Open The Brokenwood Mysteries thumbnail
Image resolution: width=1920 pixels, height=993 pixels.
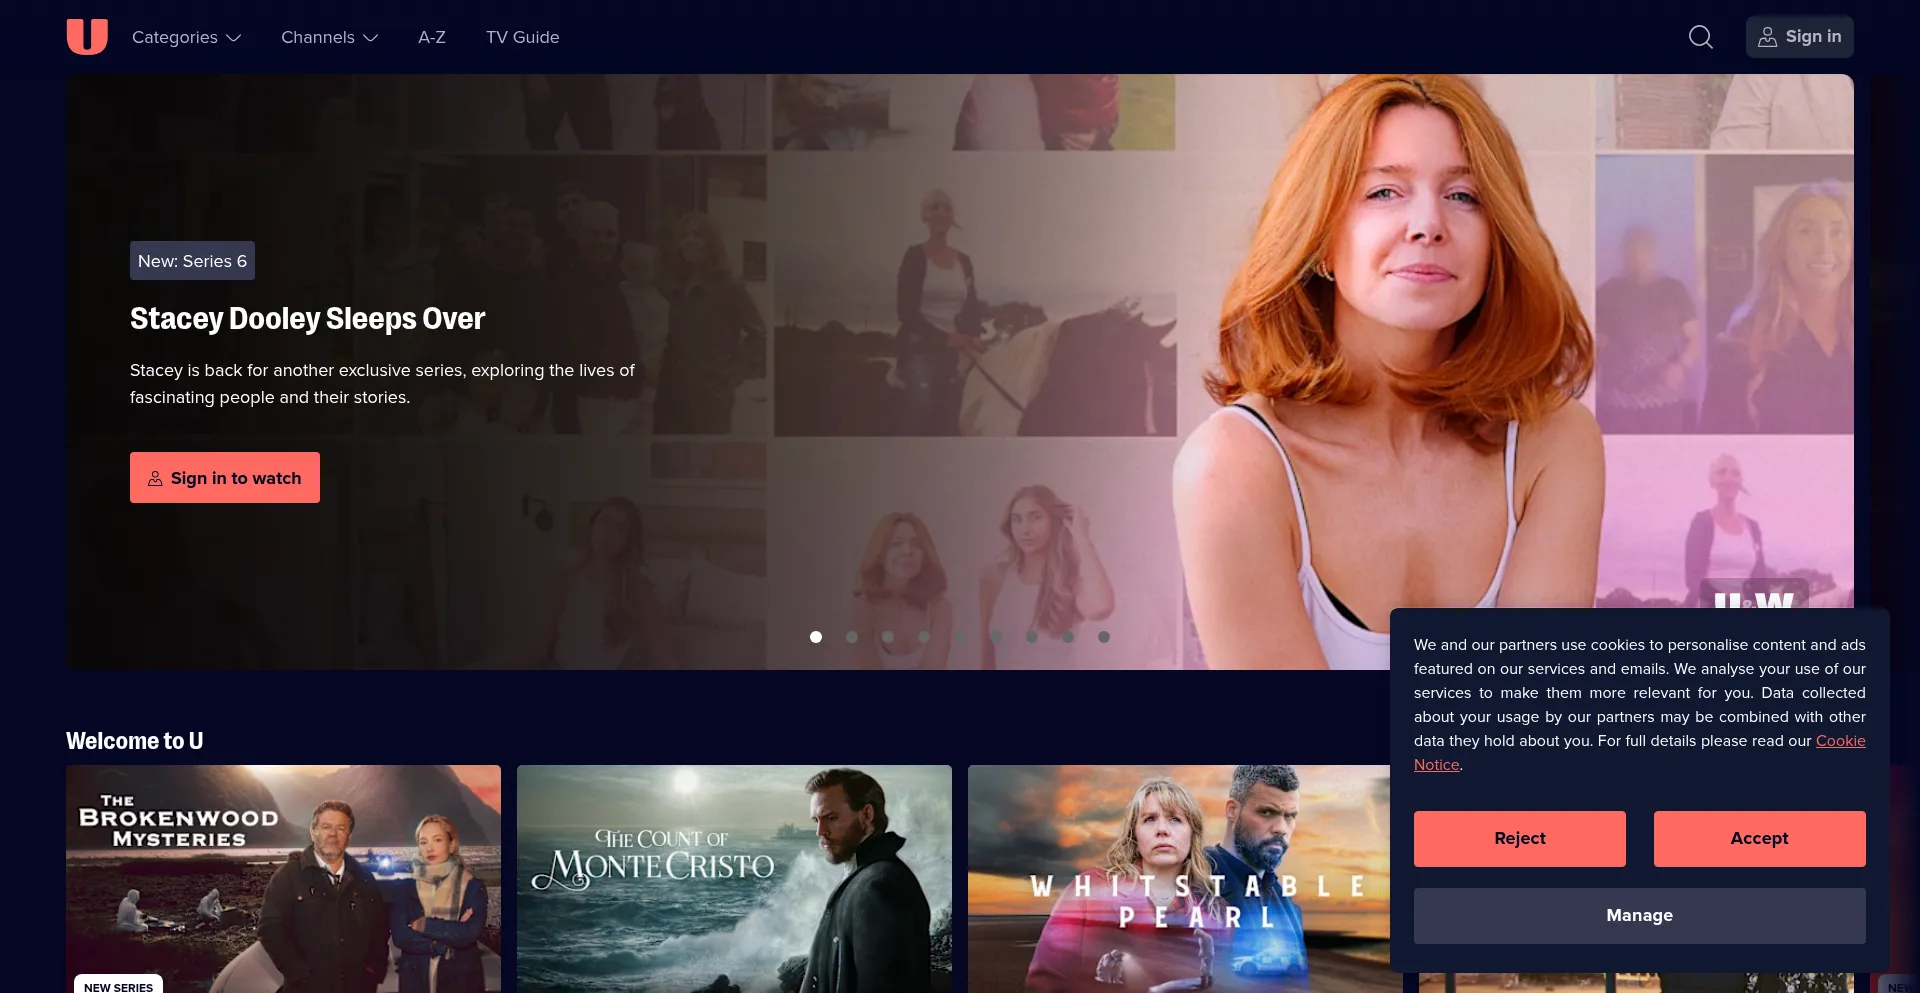[283, 879]
